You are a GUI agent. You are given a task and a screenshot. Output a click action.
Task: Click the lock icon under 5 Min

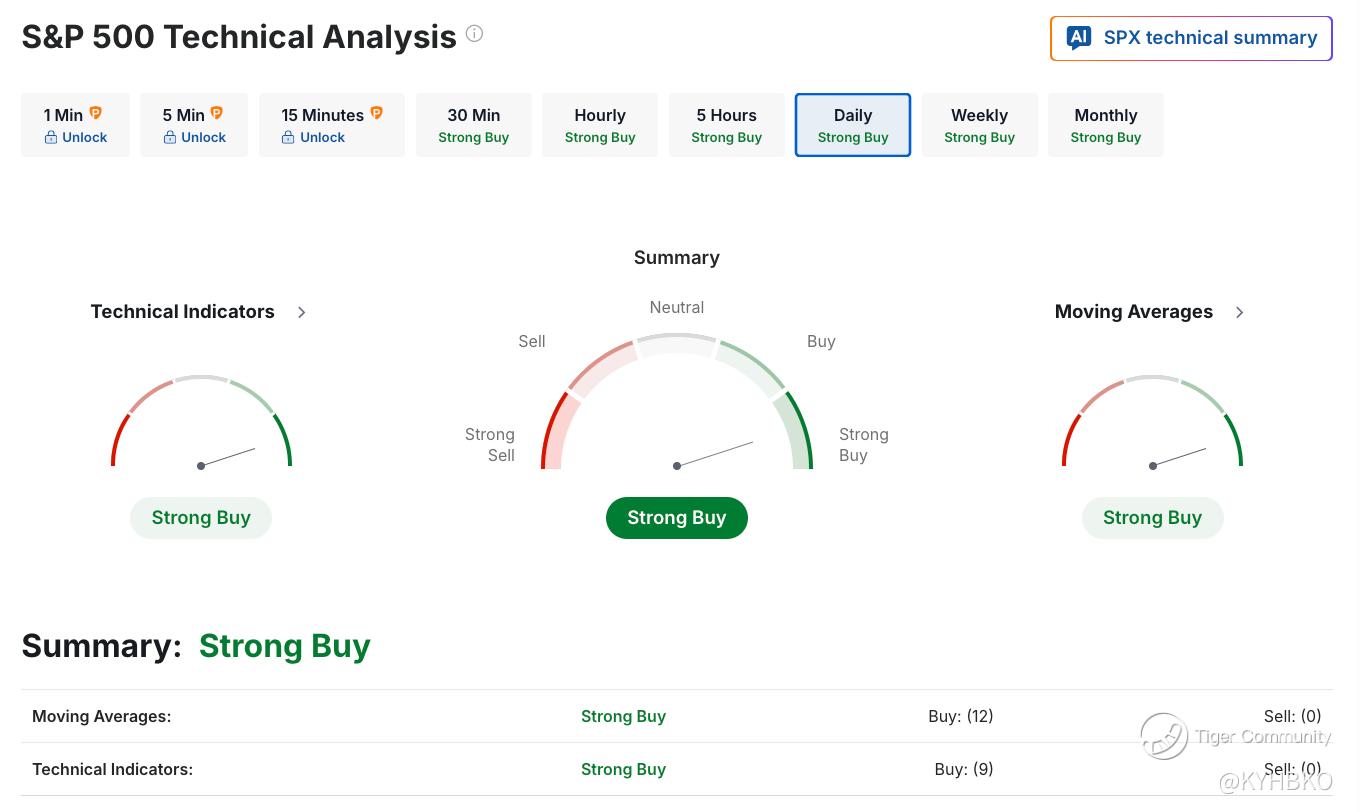coord(170,138)
